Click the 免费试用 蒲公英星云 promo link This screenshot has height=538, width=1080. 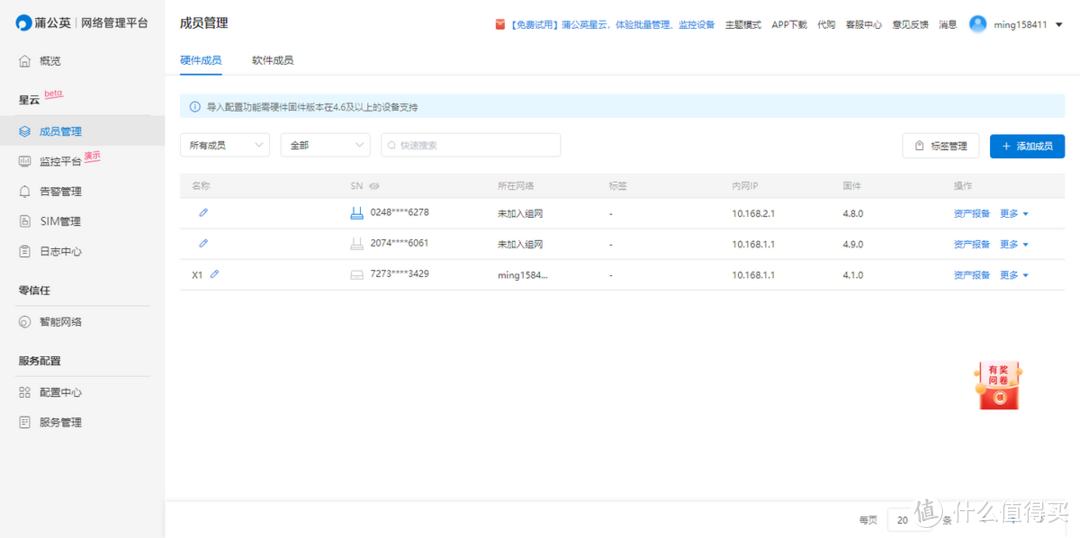coord(612,25)
